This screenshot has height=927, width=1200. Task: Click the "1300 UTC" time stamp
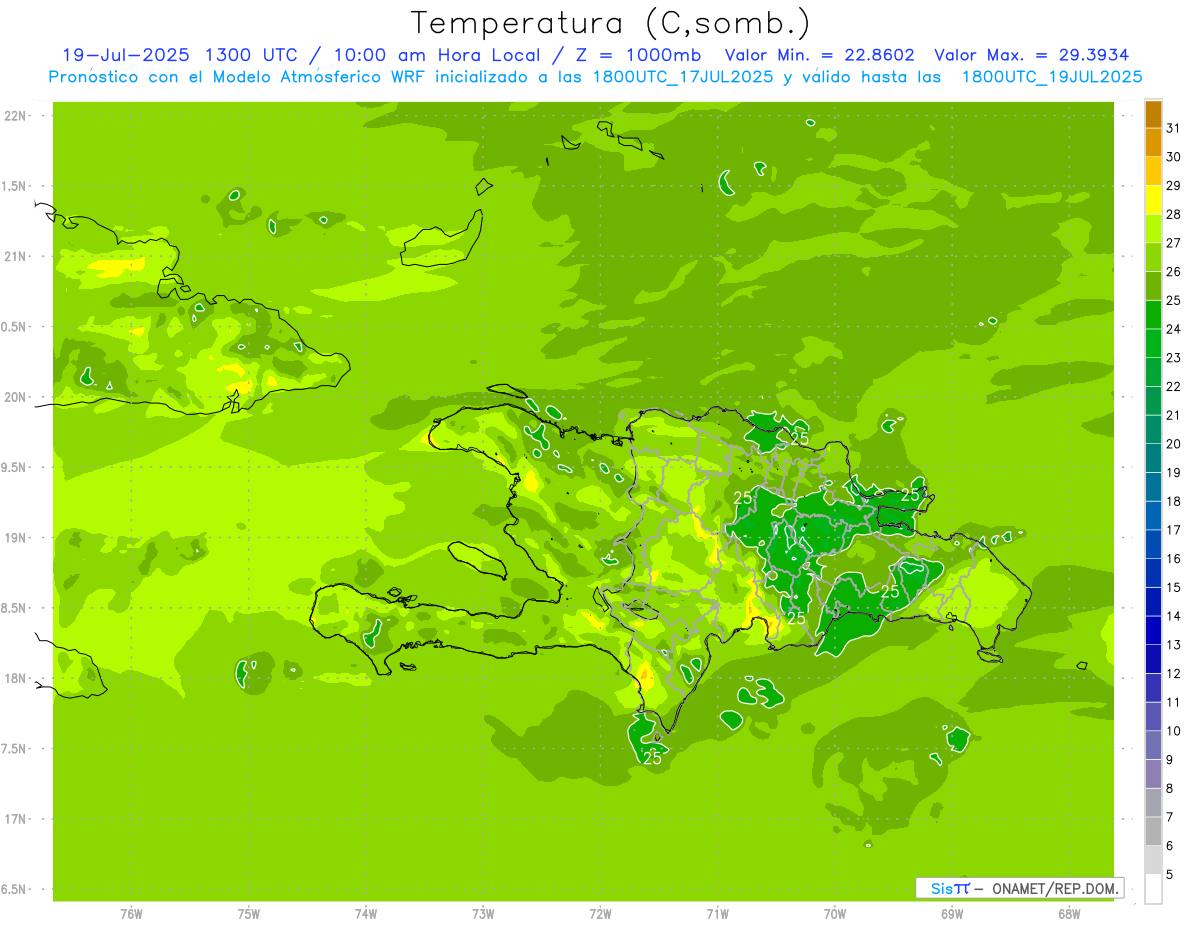pyautogui.click(x=250, y=55)
